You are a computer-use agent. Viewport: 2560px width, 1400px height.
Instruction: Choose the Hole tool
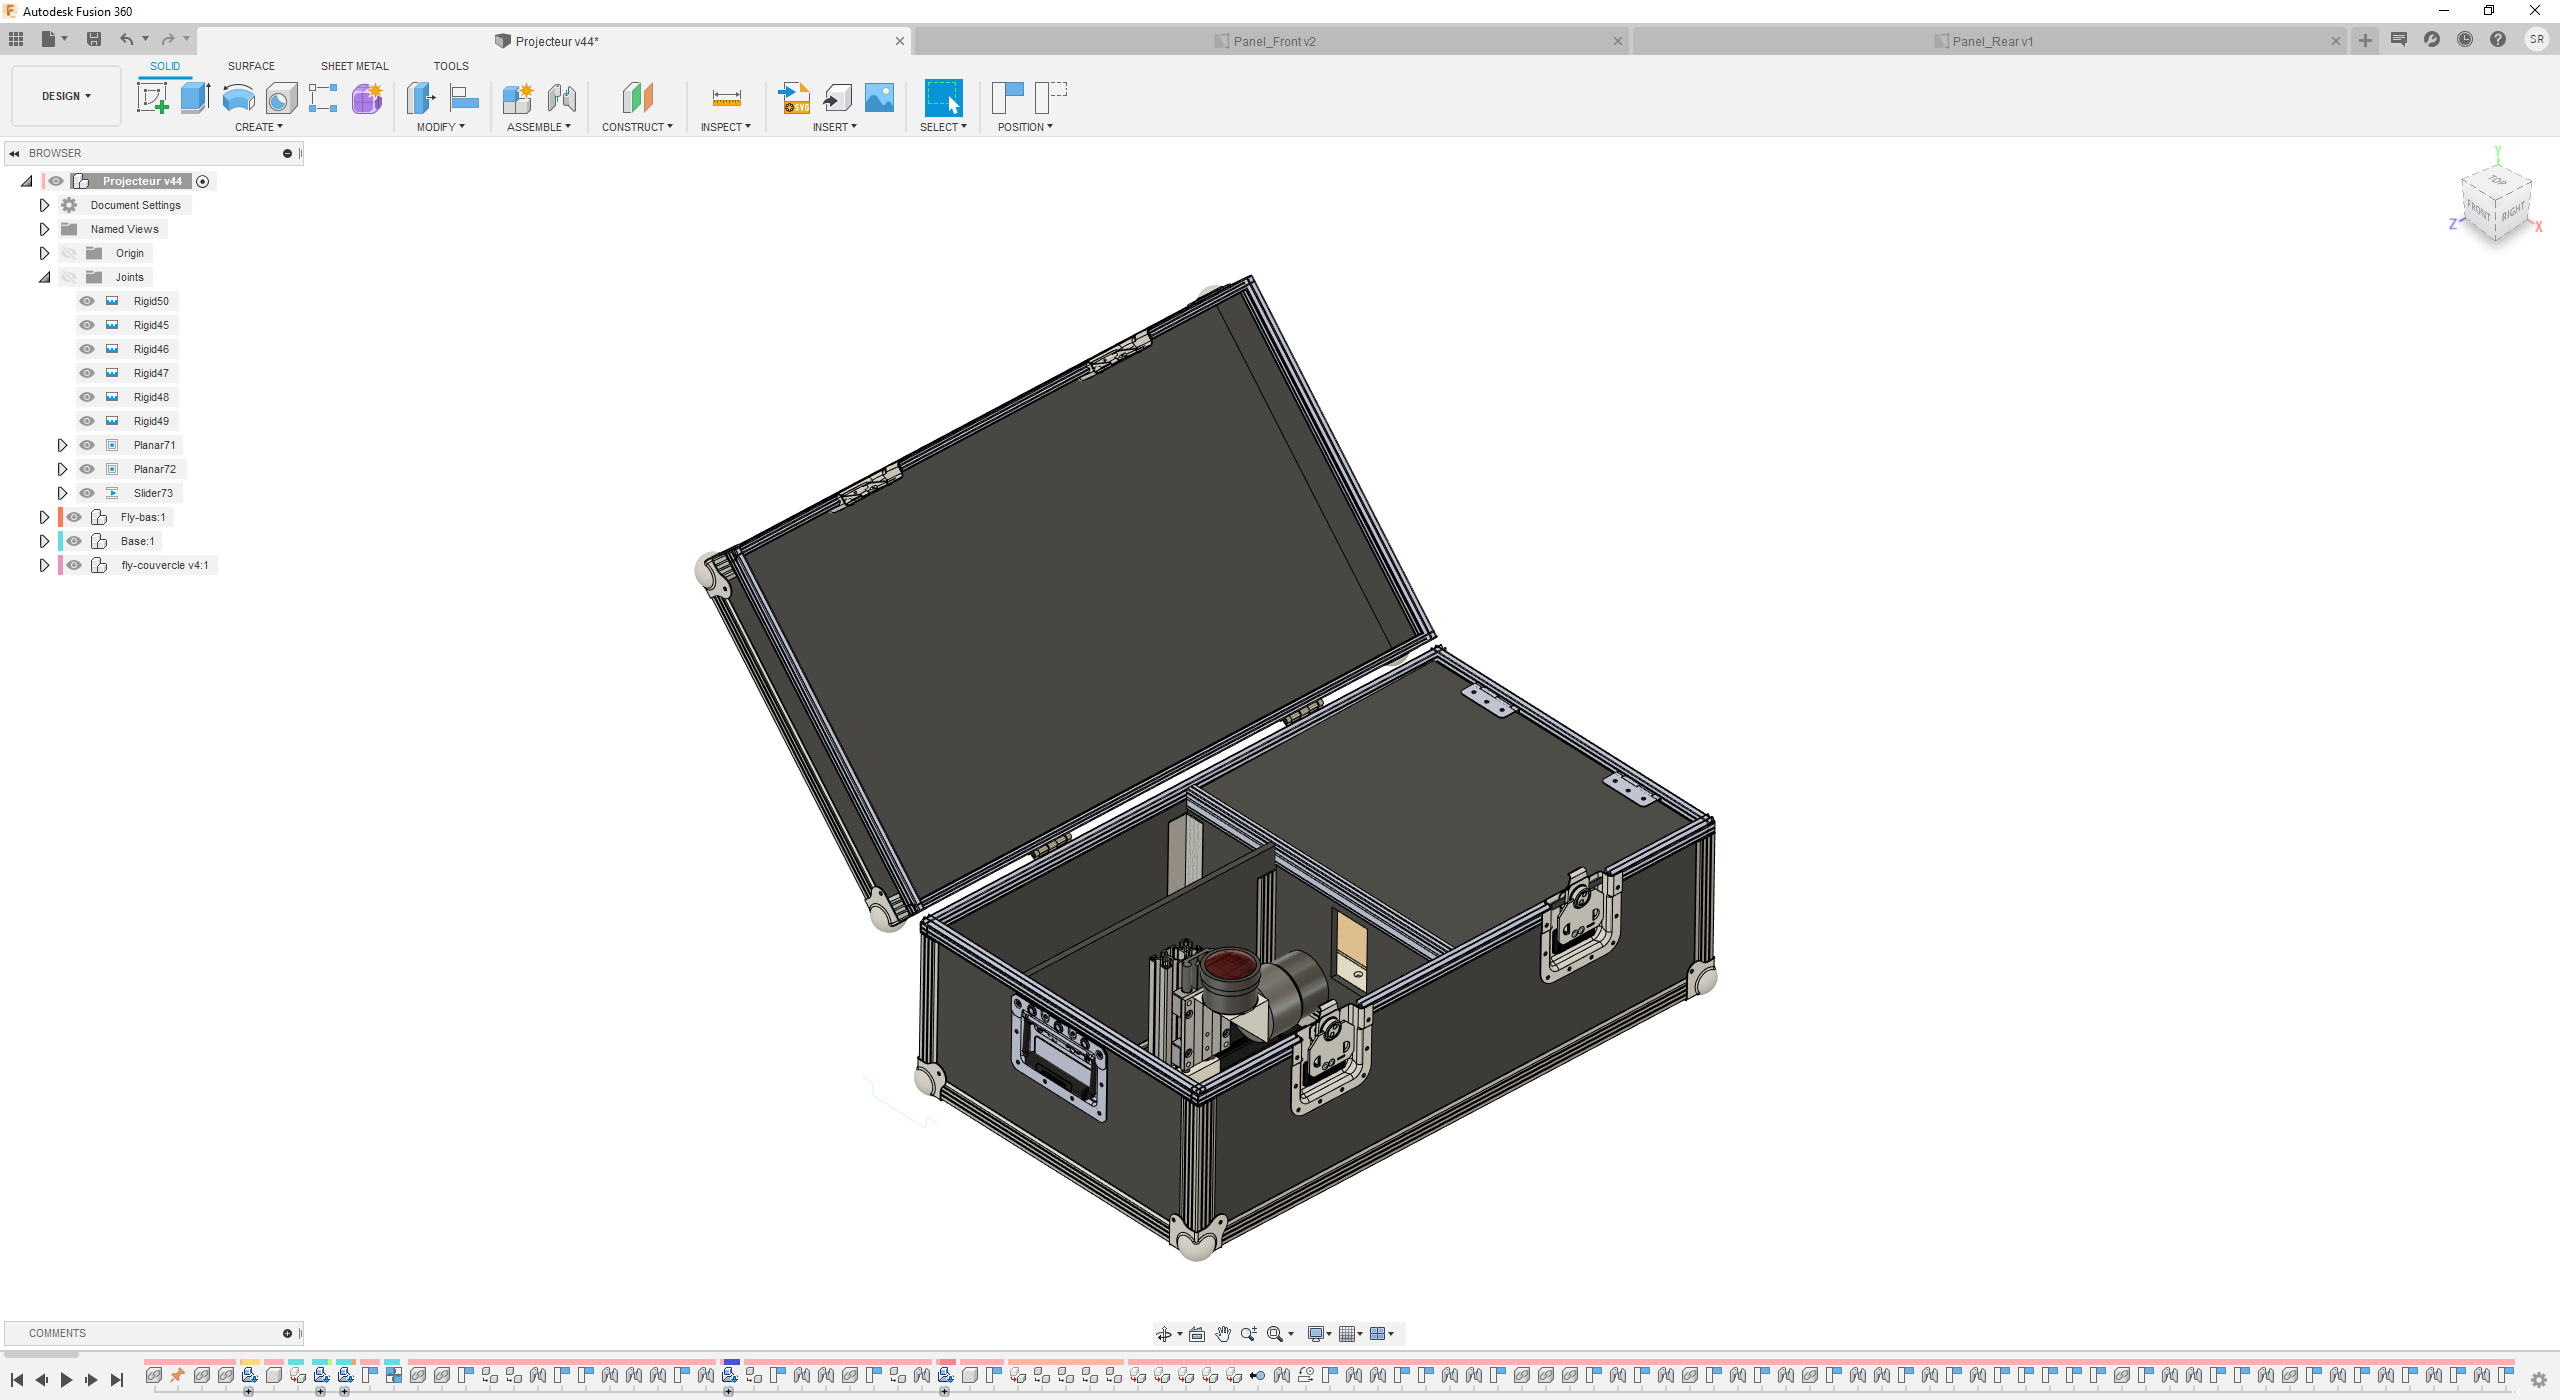pyautogui.click(x=281, y=98)
